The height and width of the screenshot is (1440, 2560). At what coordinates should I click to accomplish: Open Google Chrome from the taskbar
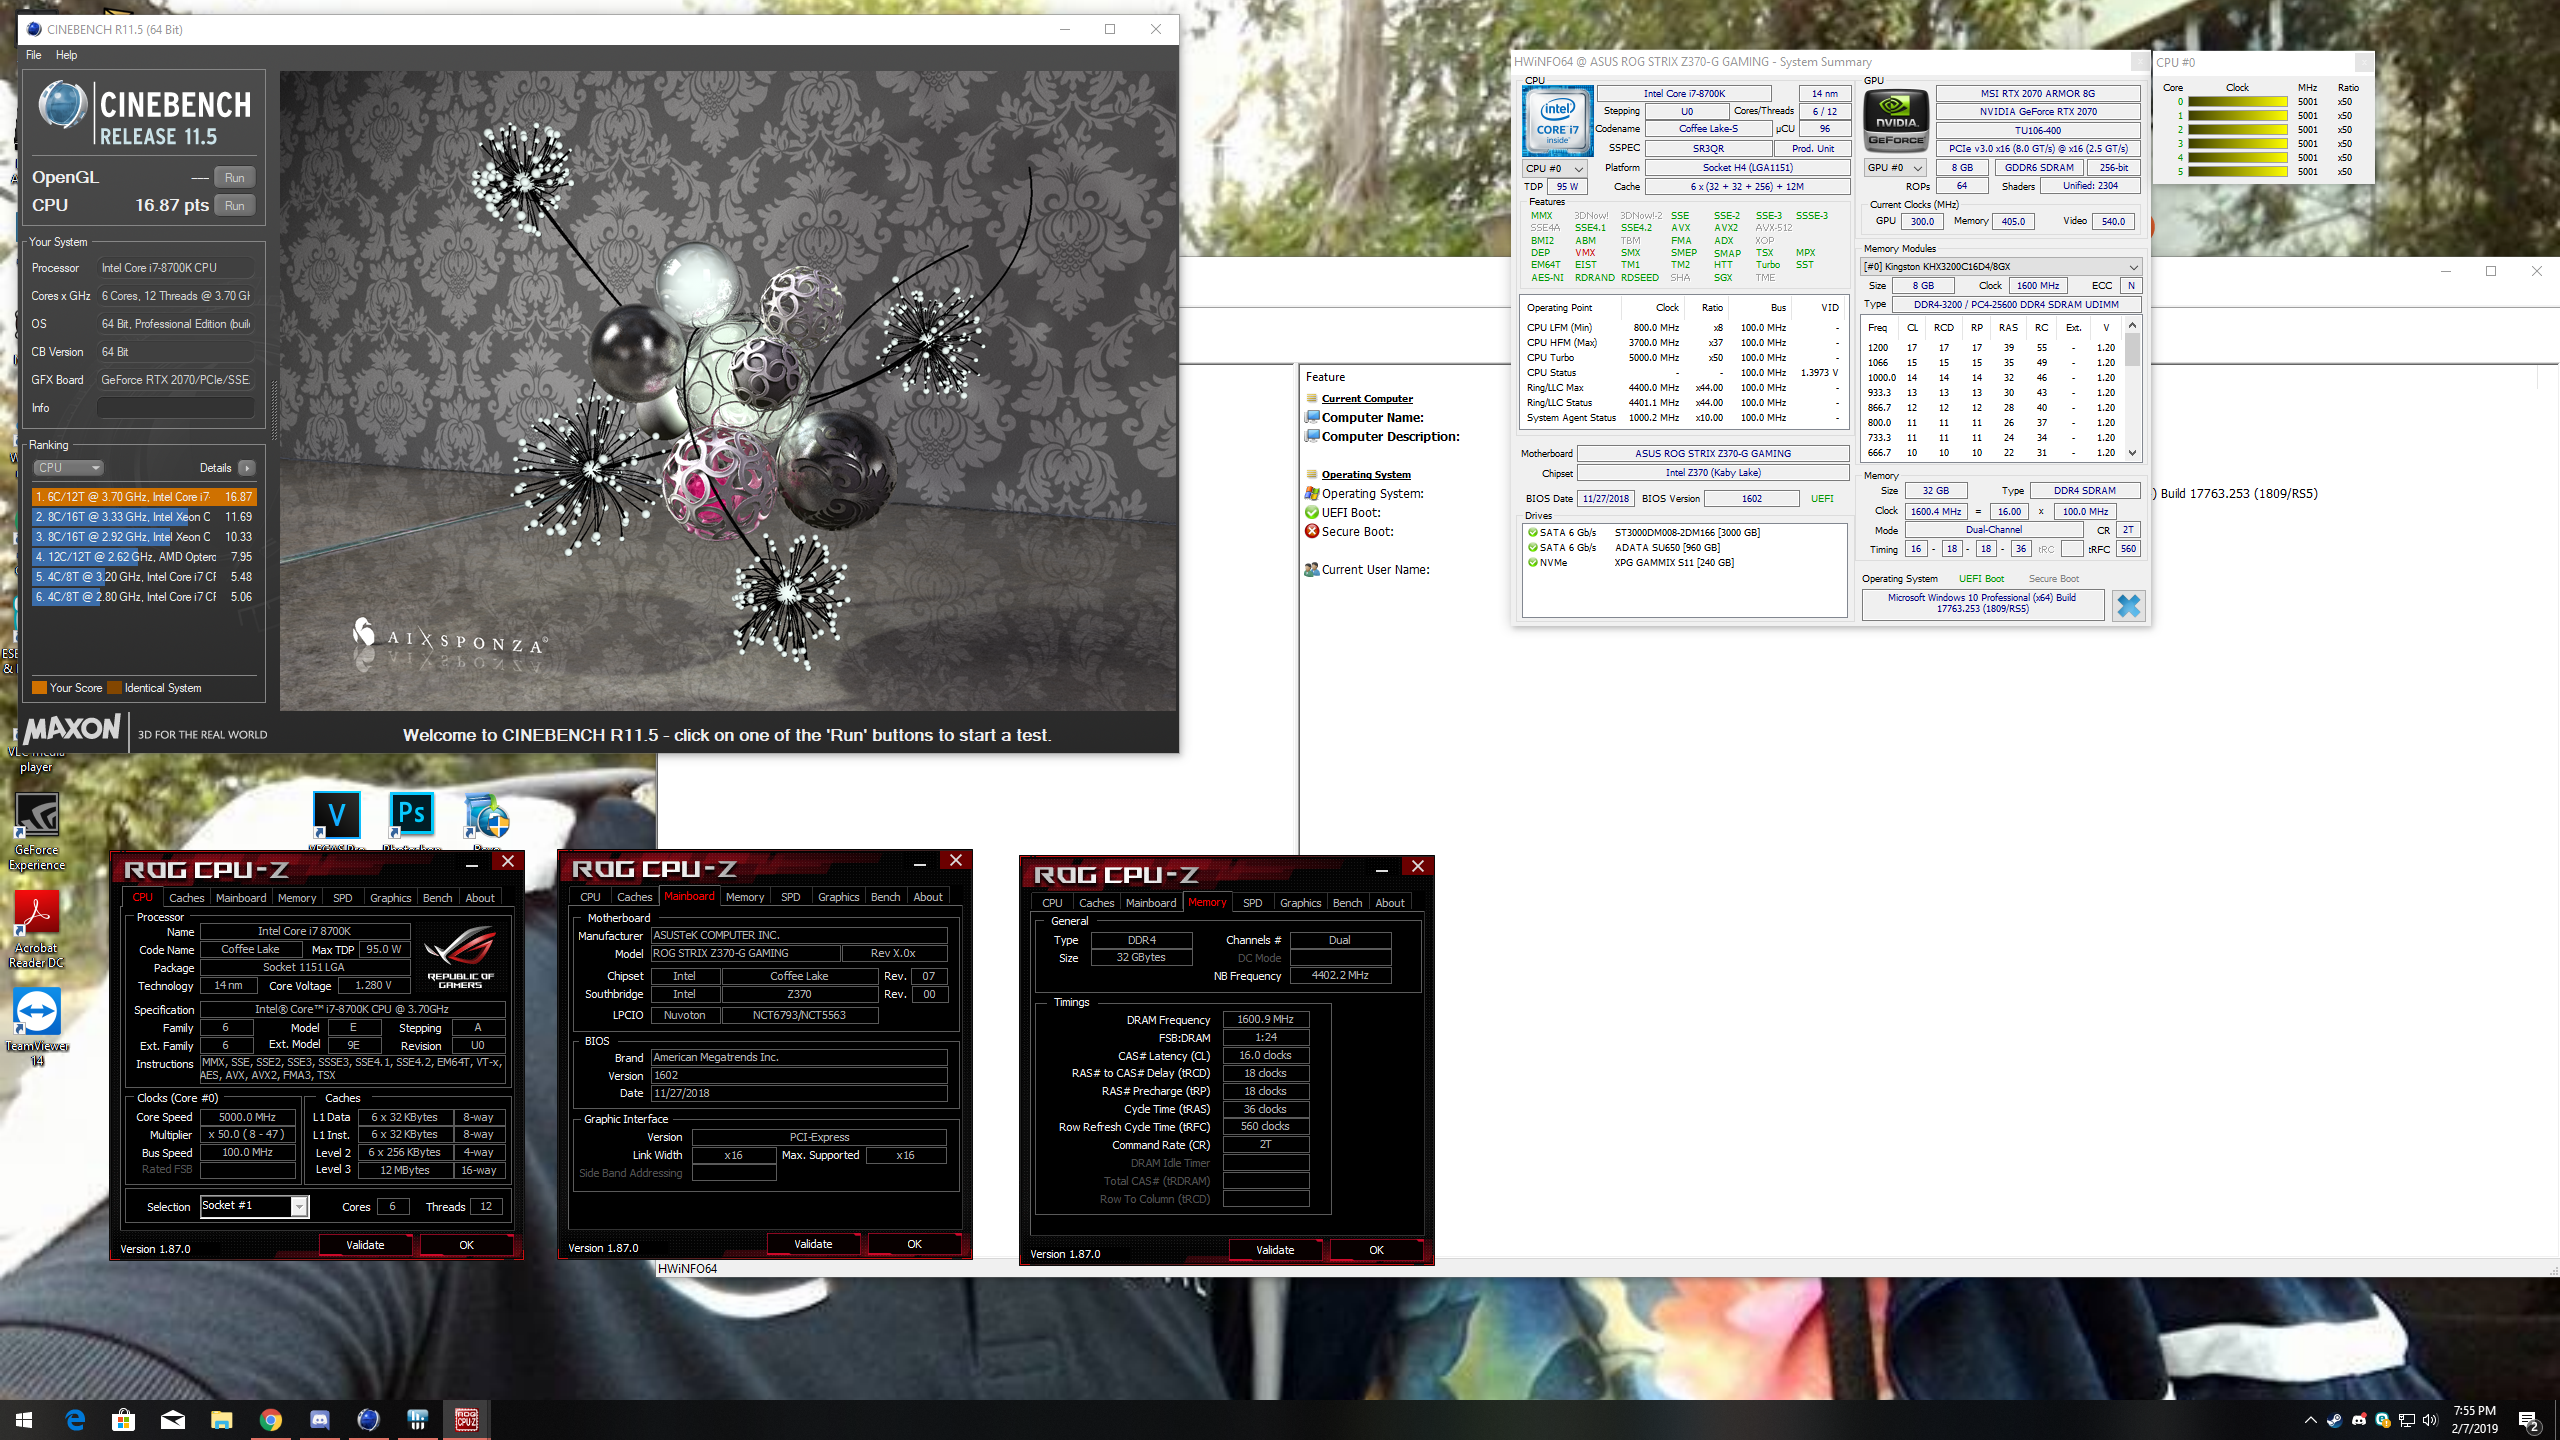[270, 1419]
